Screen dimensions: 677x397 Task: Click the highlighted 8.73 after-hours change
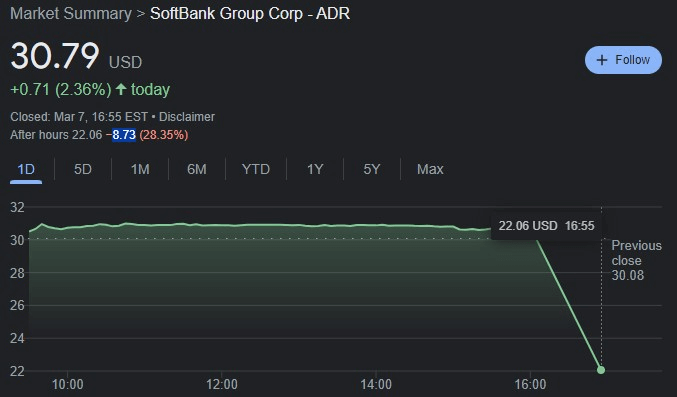coord(124,135)
